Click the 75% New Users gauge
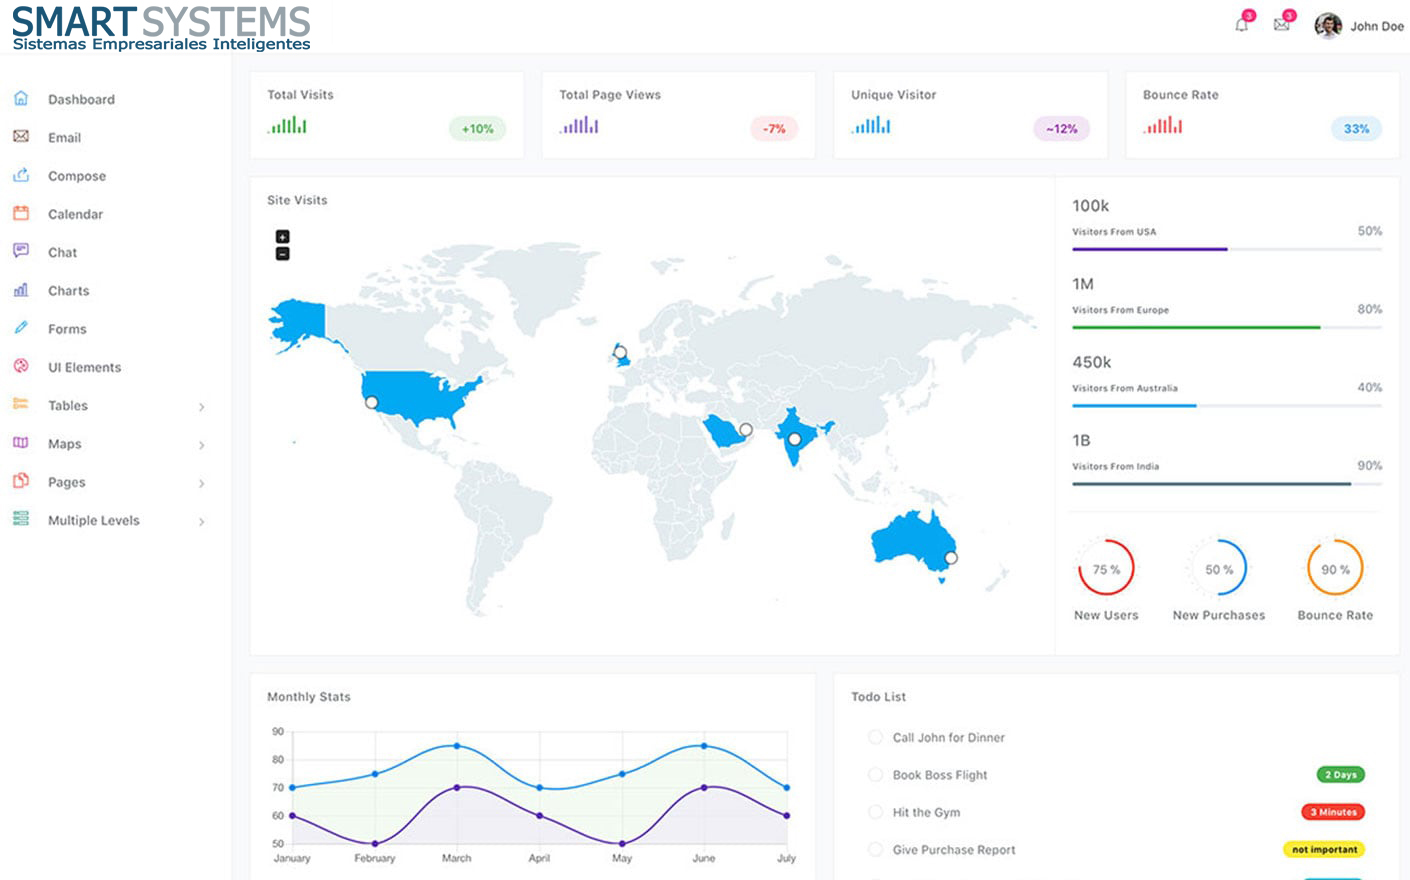1410x880 pixels. click(1106, 568)
